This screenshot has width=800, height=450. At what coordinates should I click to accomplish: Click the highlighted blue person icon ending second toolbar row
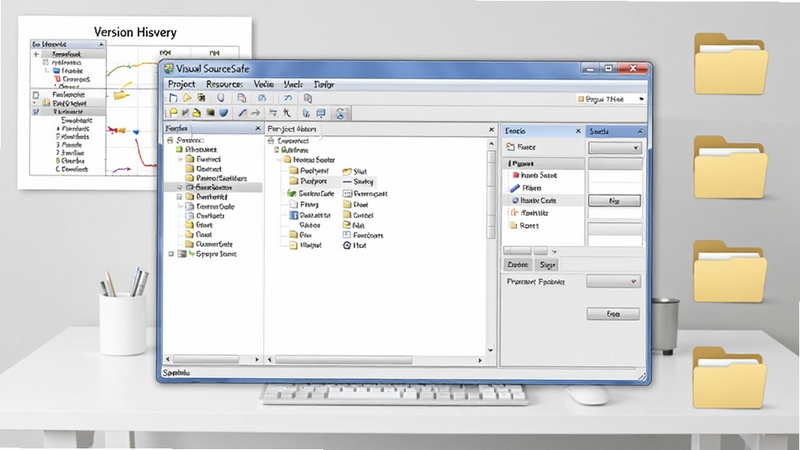340,113
